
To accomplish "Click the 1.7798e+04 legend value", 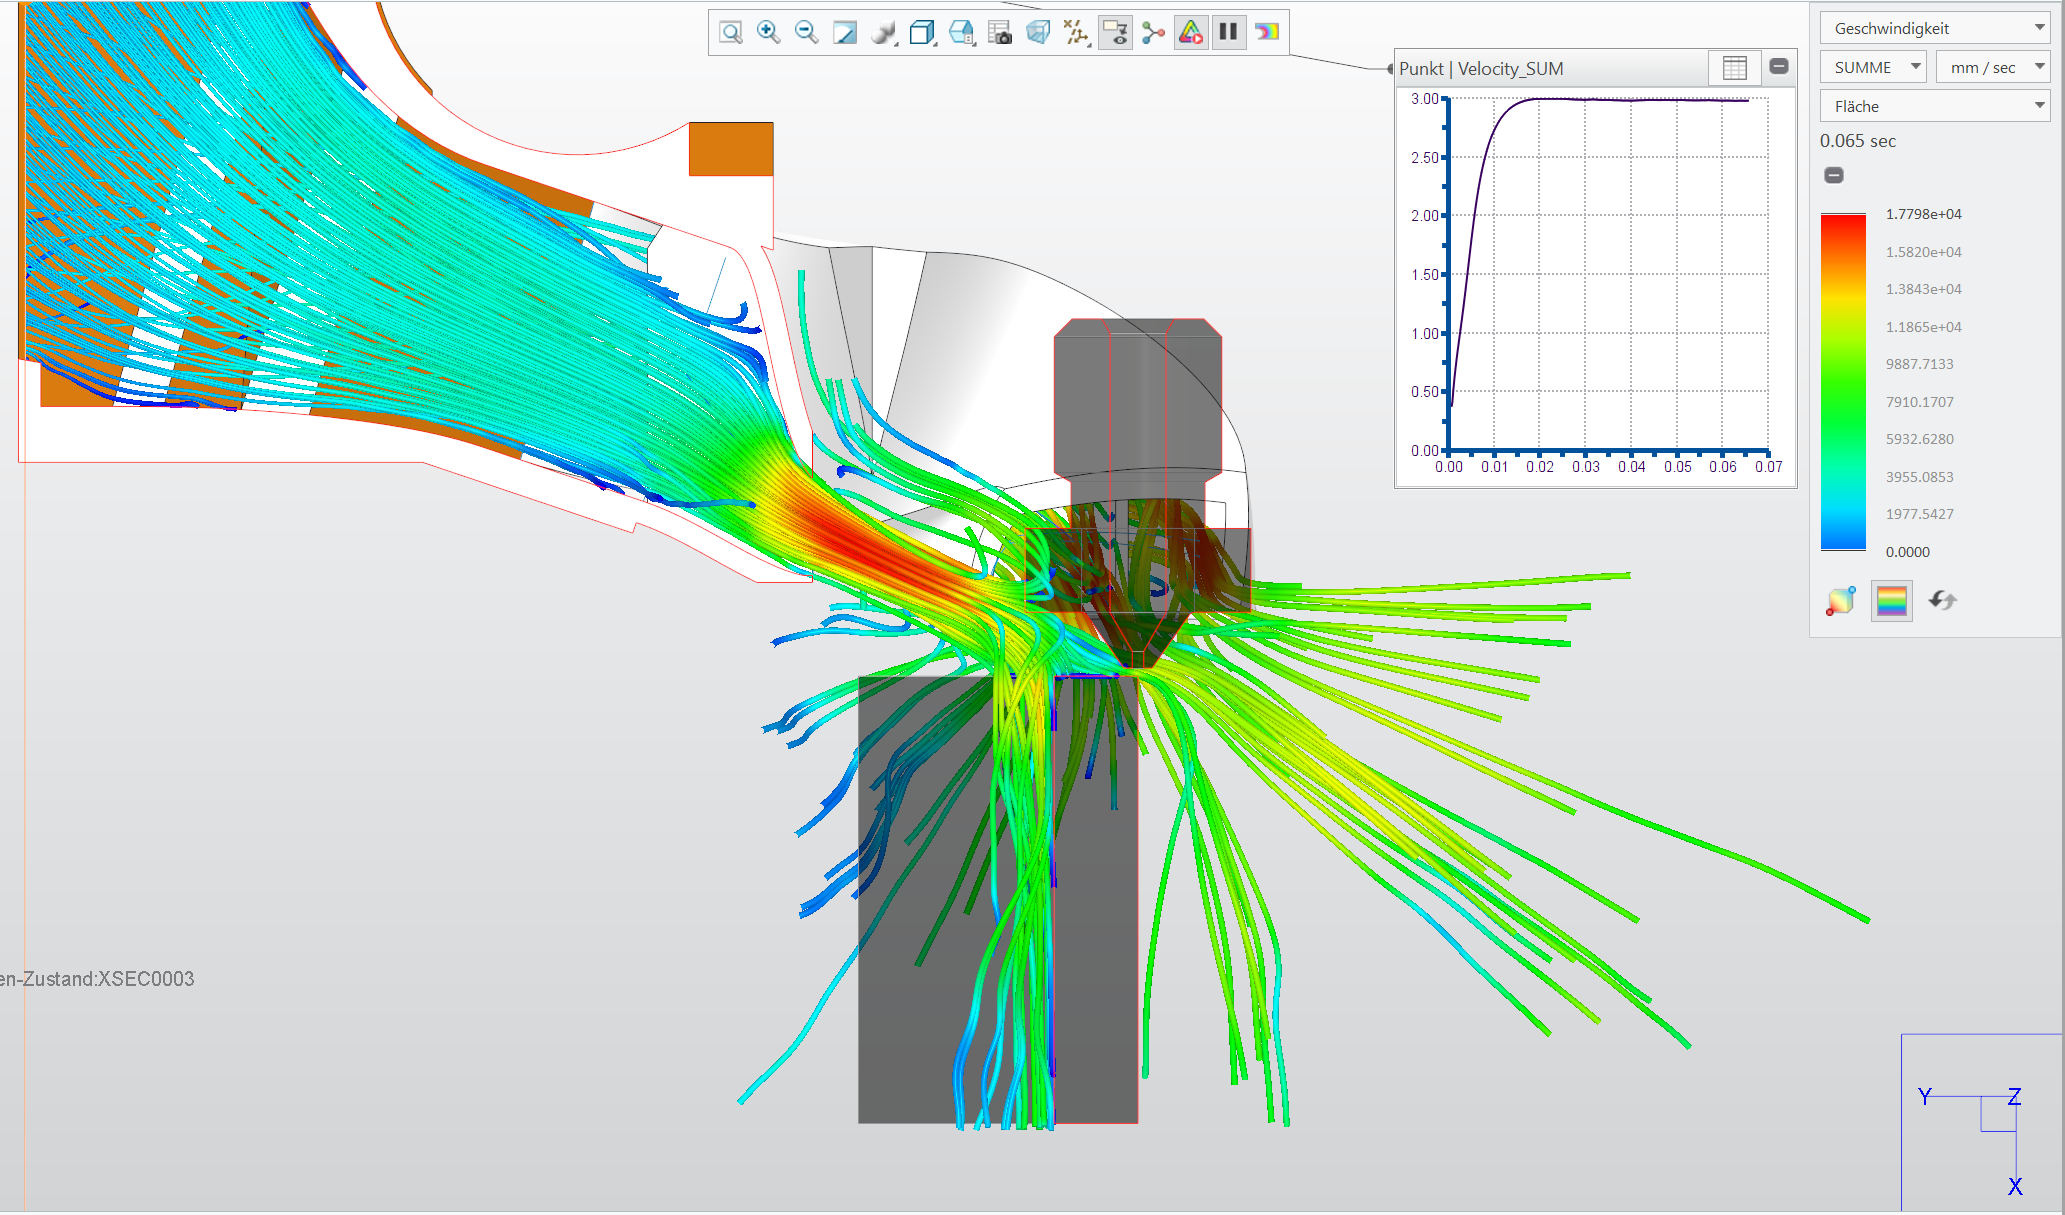I will click(x=1922, y=213).
